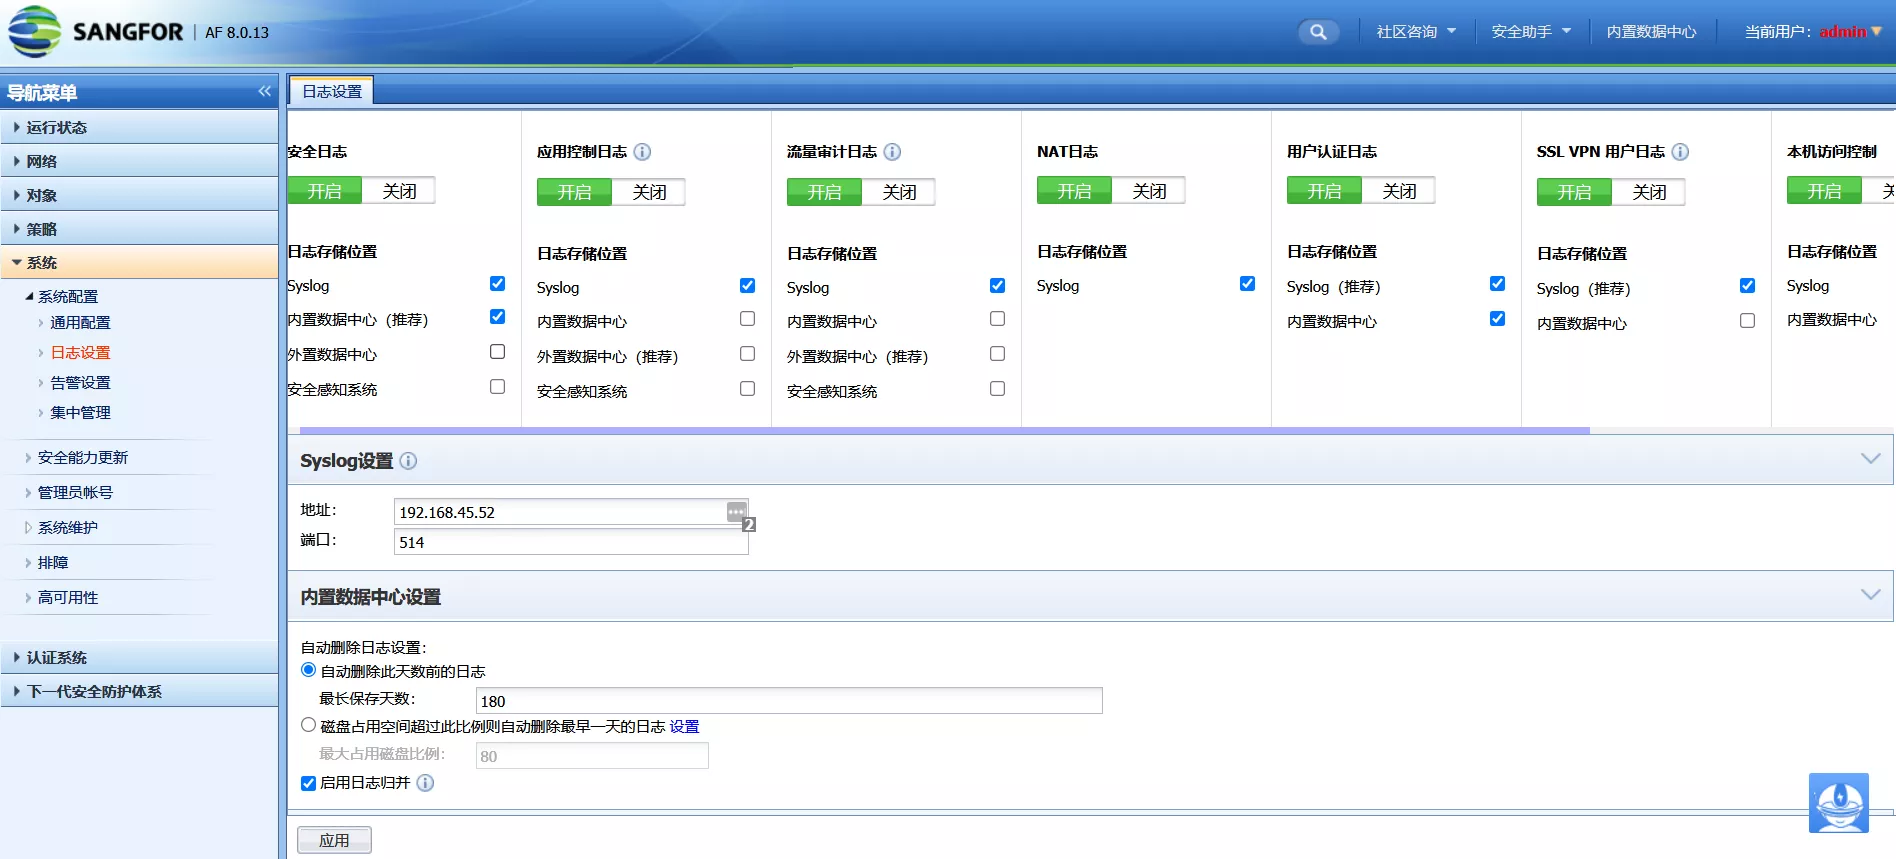
Task: Click the ellipsis icon in address field
Action: [736, 511]
